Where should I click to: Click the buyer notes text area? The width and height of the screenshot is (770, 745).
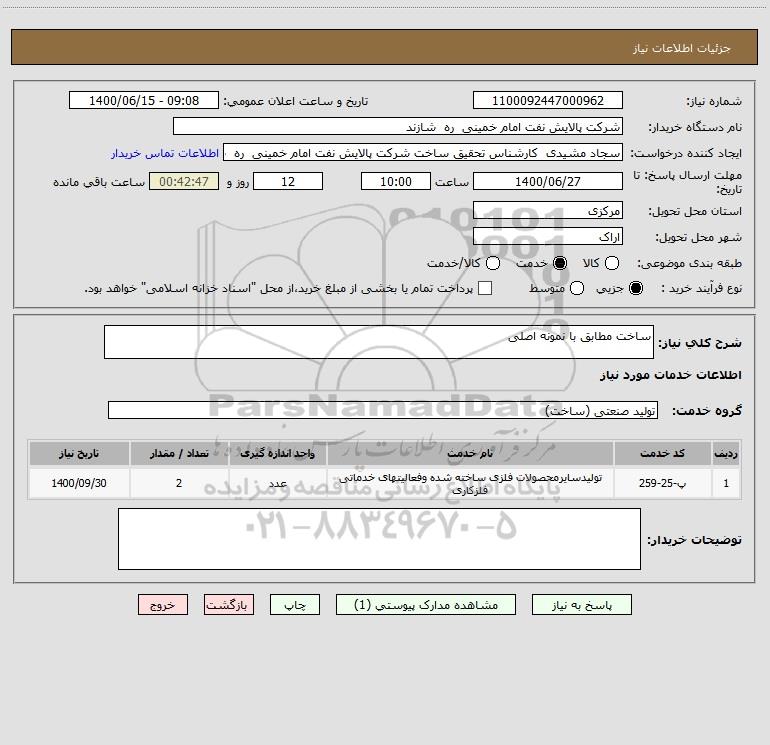(379, 539)
